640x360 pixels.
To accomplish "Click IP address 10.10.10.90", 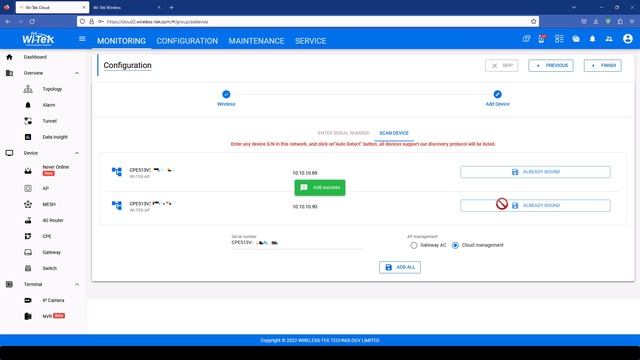I will (x=304, y=207).
